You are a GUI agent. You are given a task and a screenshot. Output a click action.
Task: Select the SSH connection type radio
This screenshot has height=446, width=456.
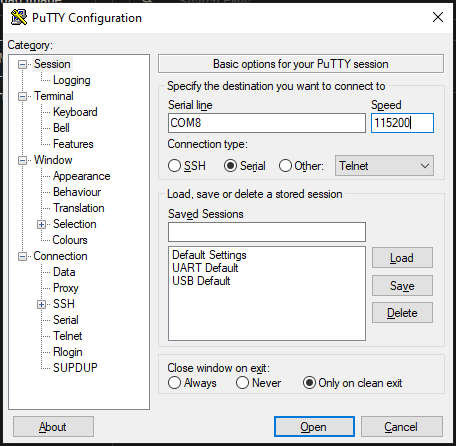coord(174,166)
